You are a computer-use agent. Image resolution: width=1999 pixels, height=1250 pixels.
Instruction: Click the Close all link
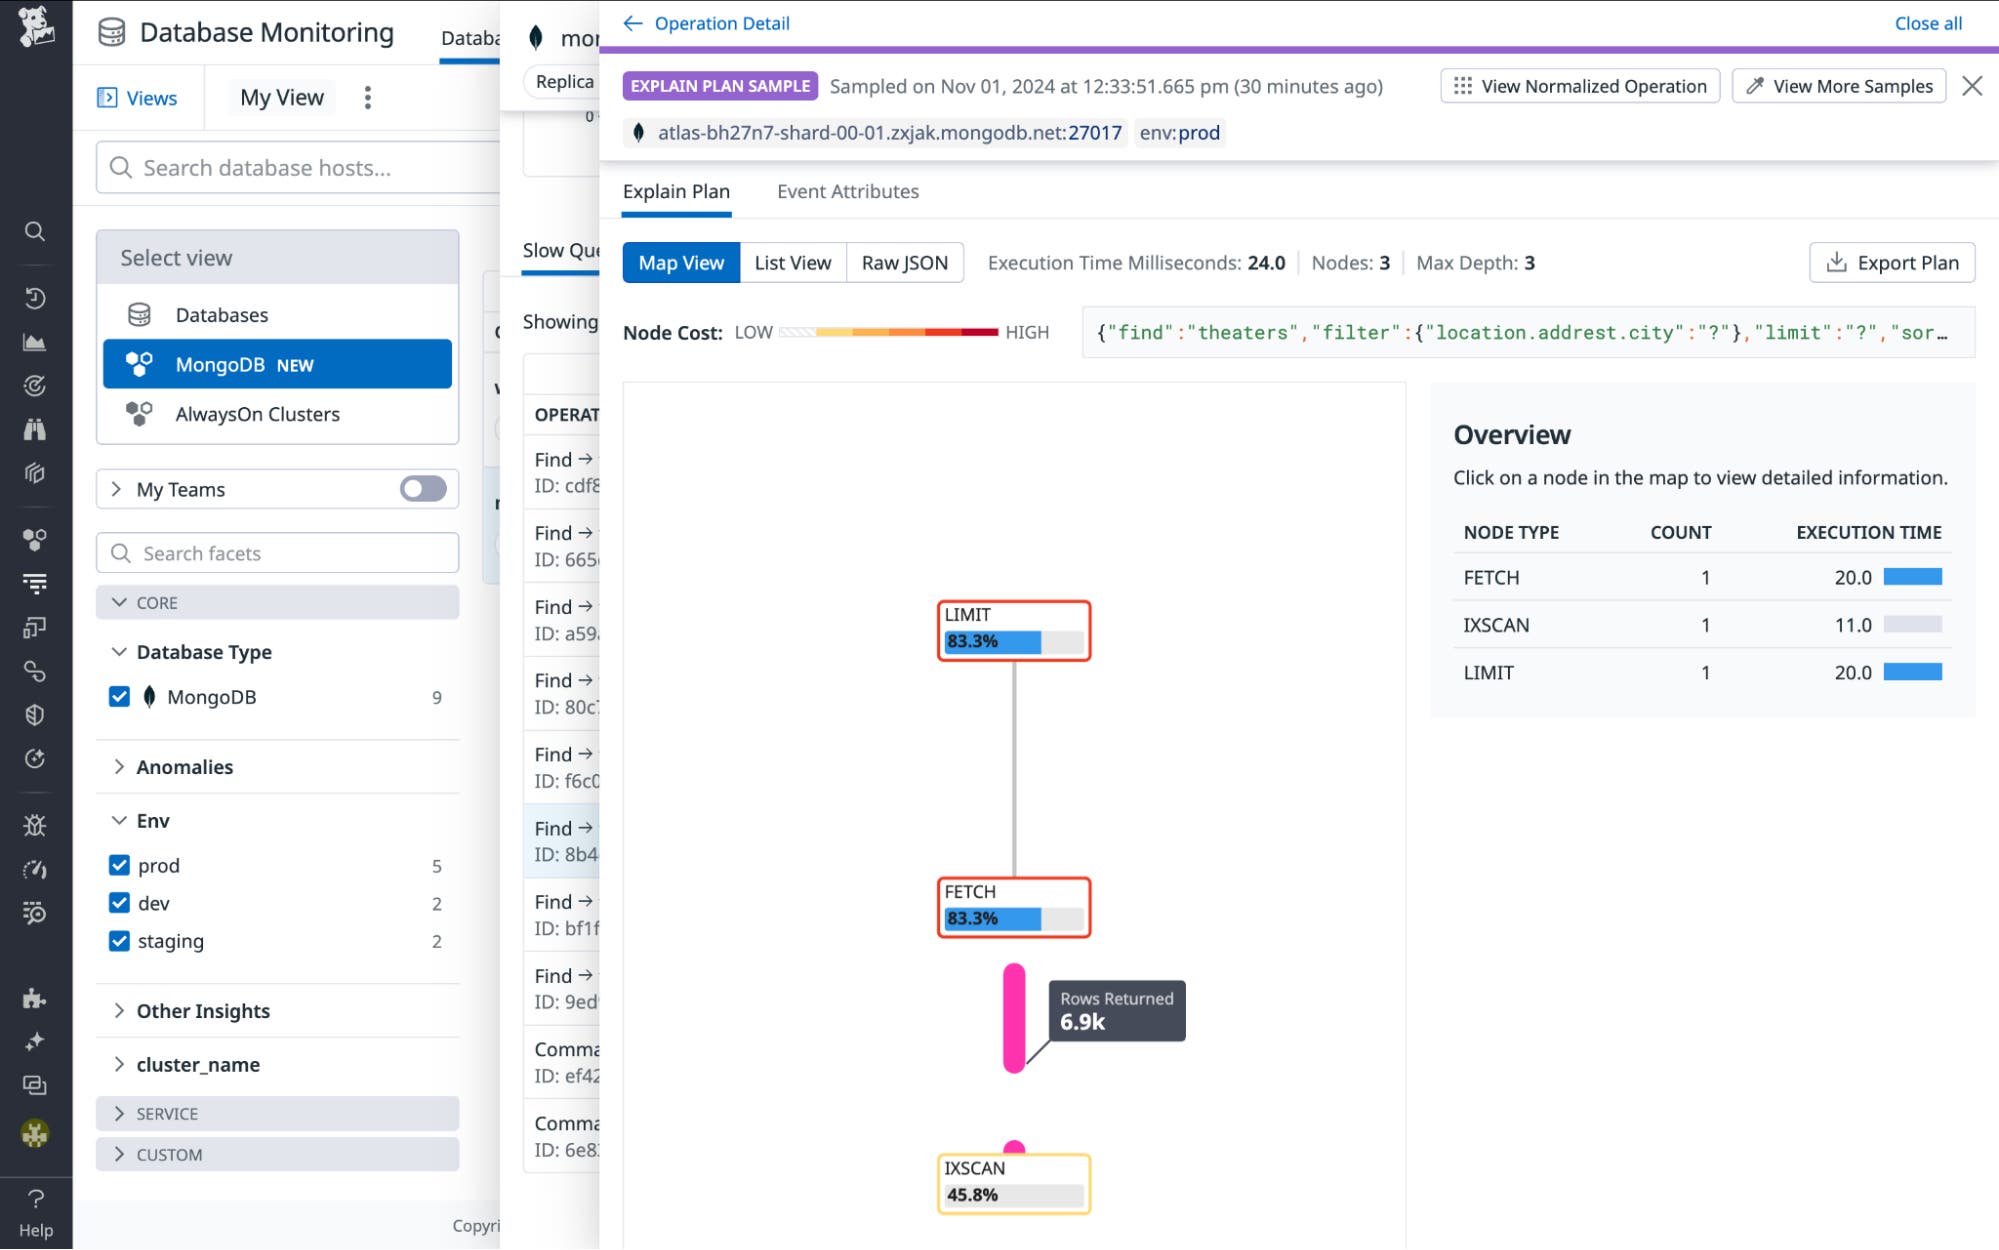pos(1927,22)
